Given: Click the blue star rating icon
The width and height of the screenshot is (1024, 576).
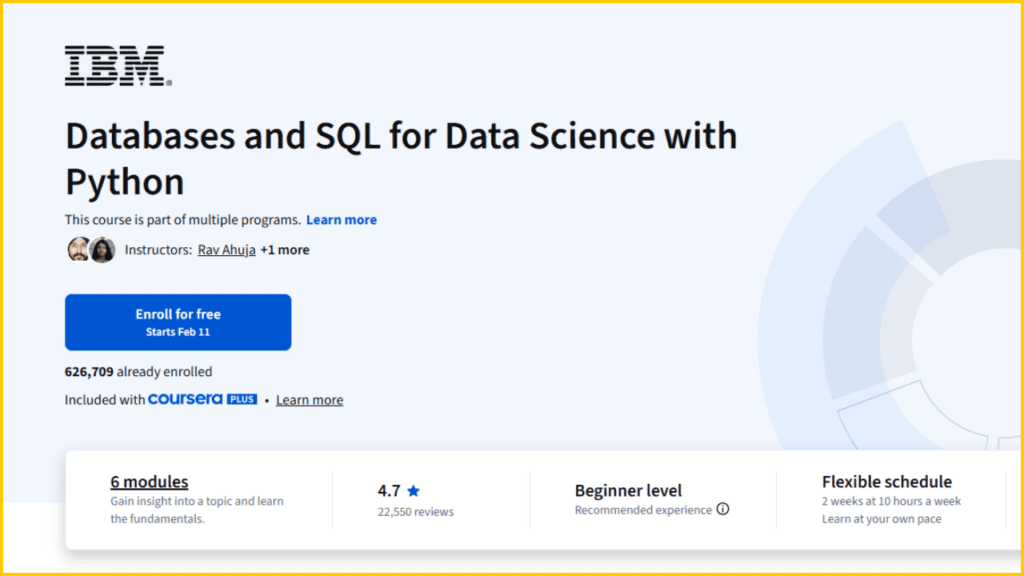Looking at the screenshot, I should (413, 490).
